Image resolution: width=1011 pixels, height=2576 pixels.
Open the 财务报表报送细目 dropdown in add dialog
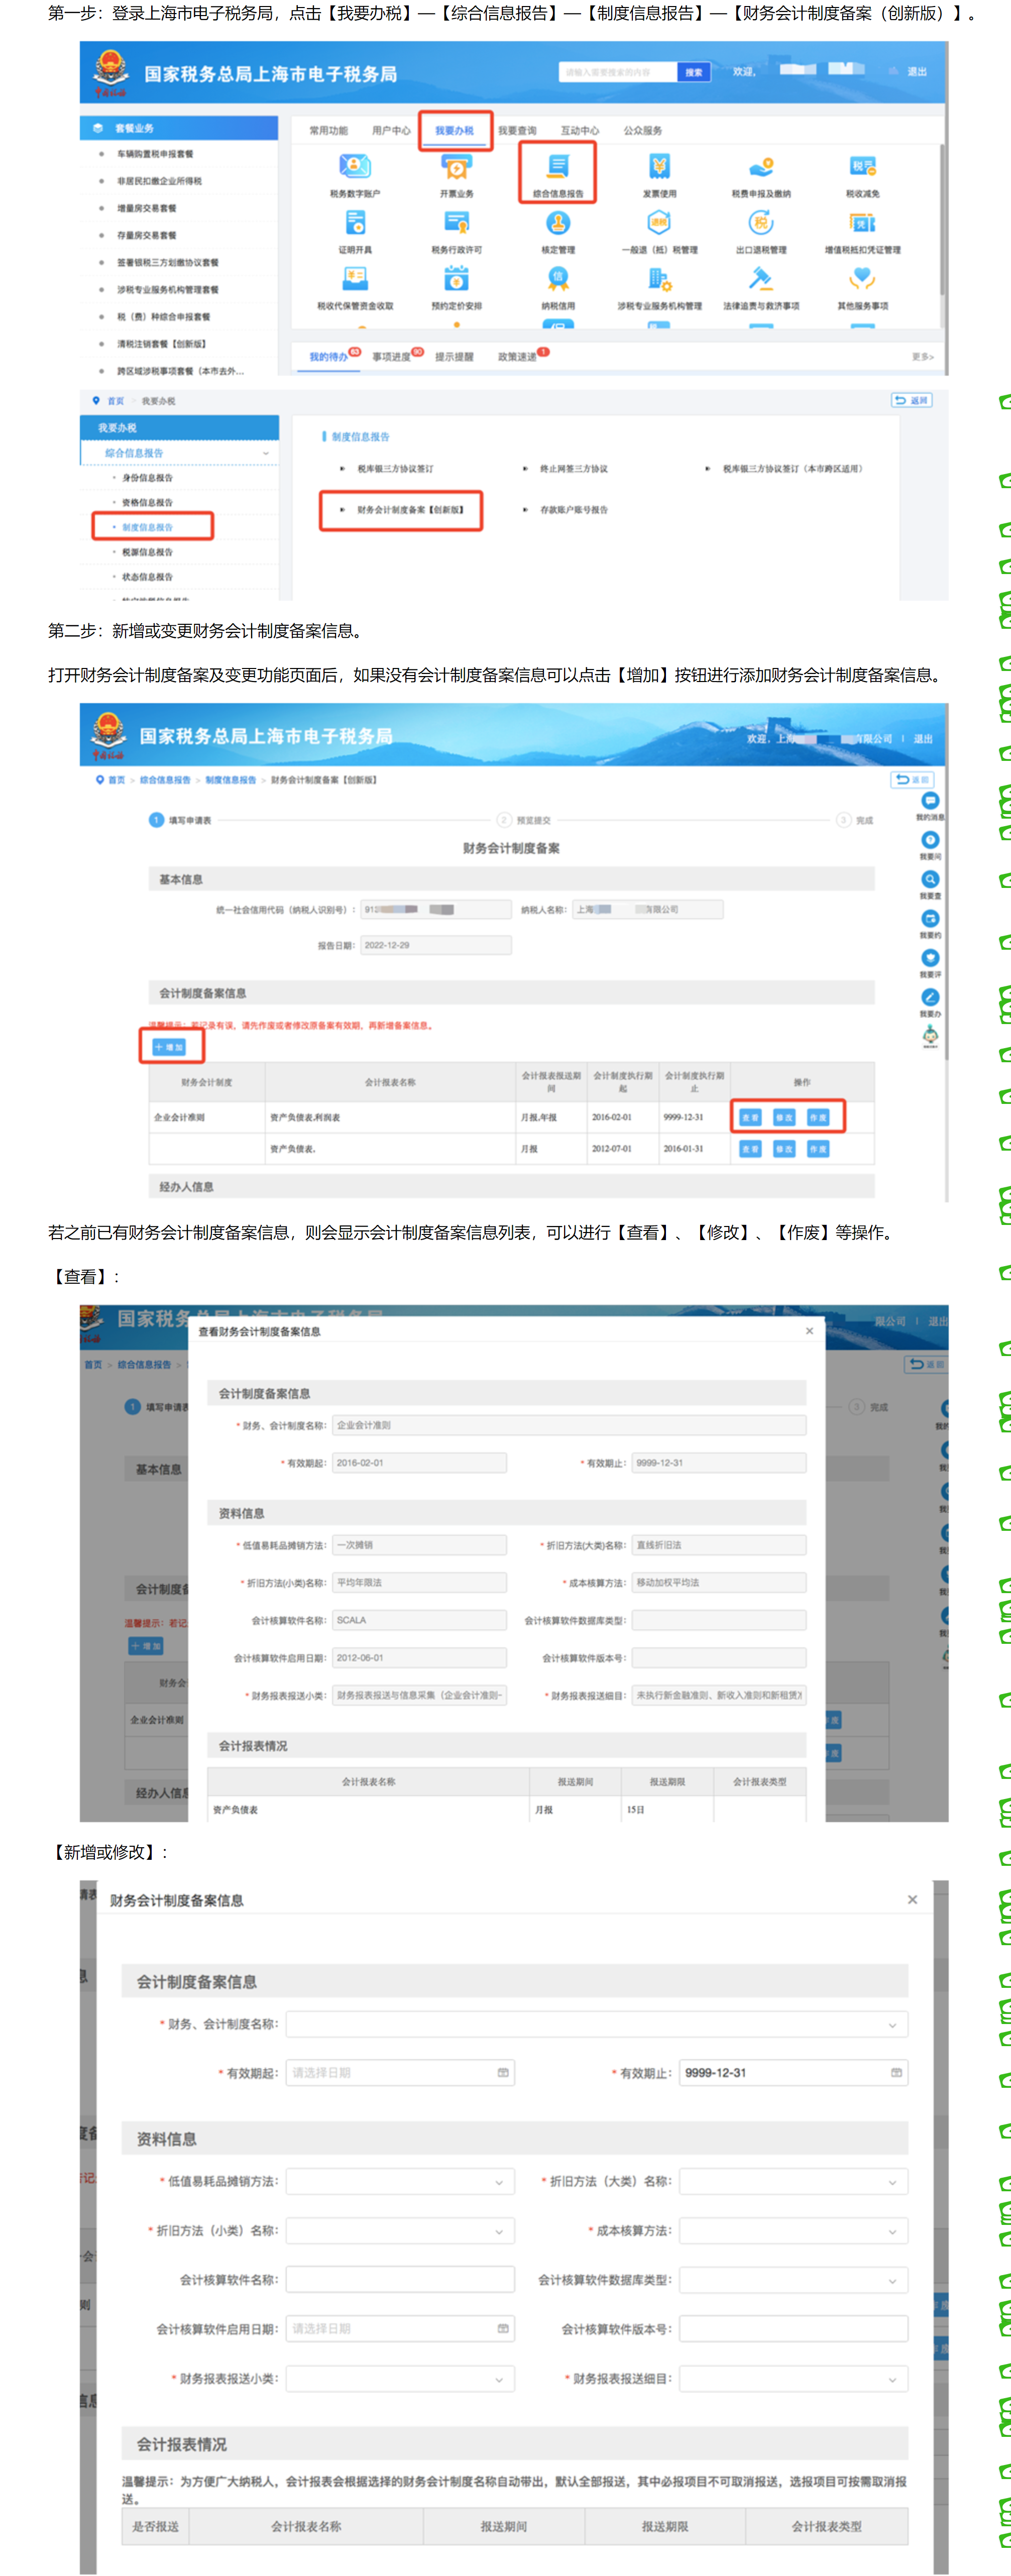(794, 2379)
